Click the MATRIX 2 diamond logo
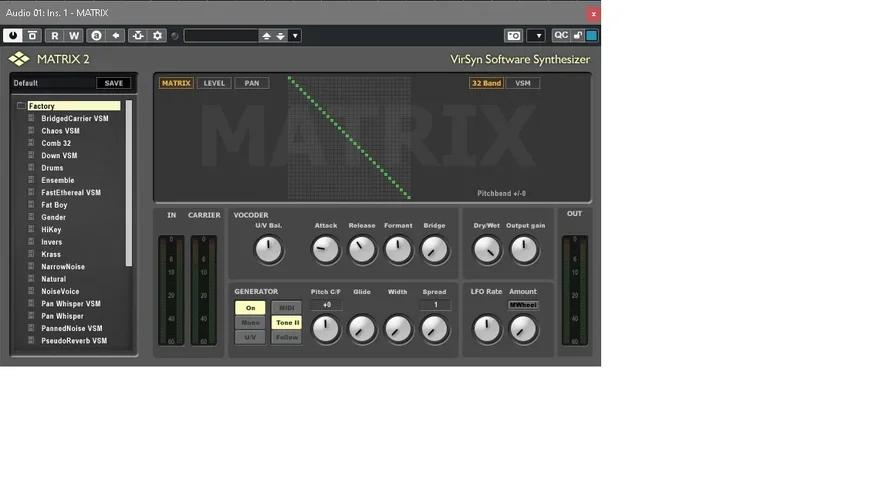This screenshot has height=500, width=889. (x=19, y=59)
